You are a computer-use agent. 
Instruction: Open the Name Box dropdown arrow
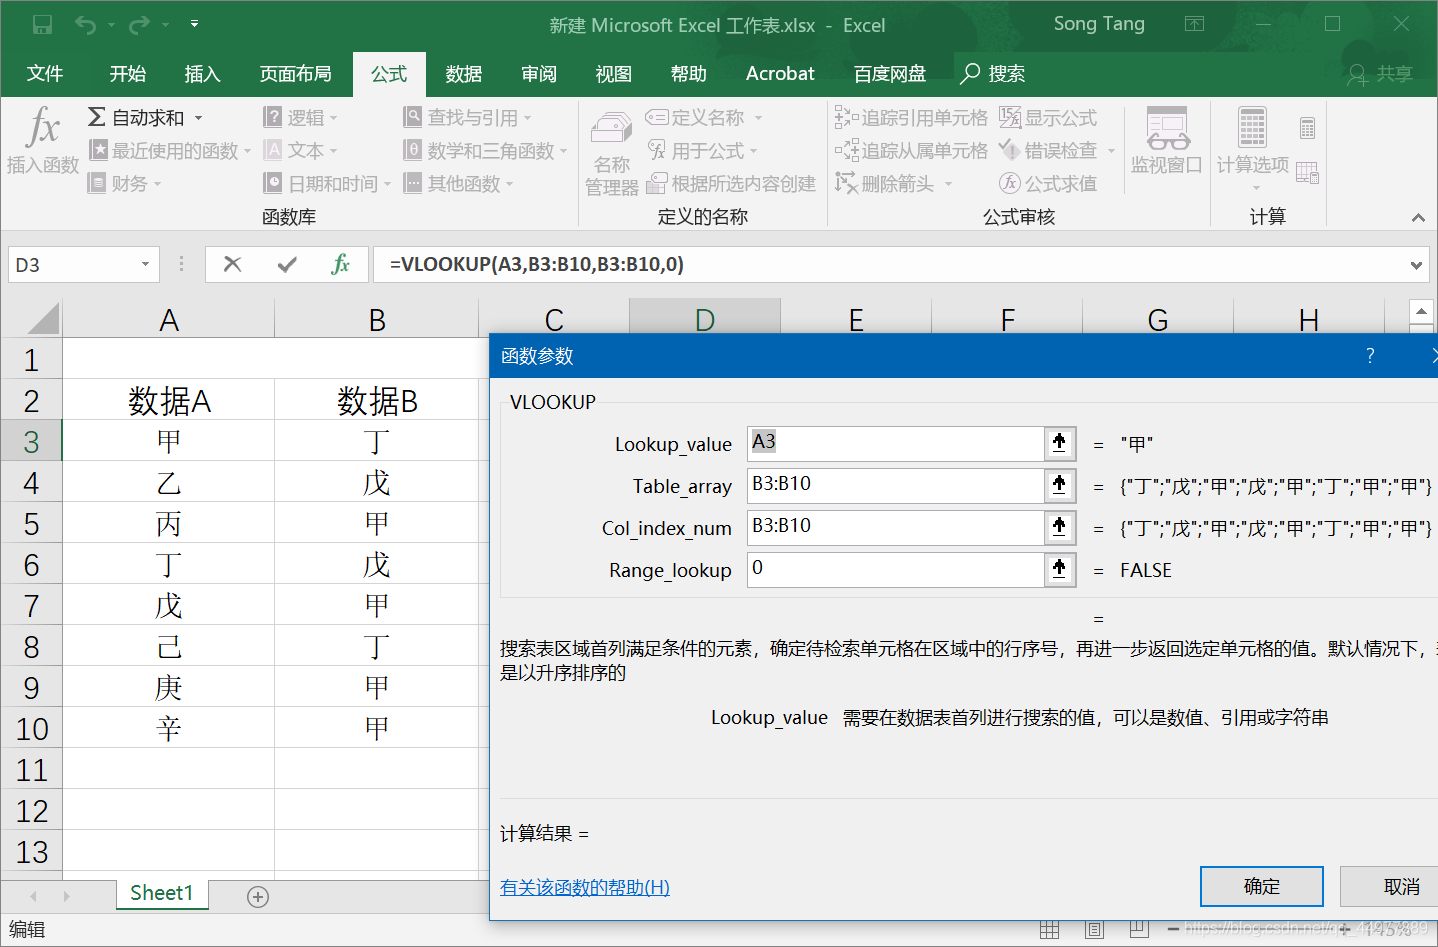coord(145,264)
